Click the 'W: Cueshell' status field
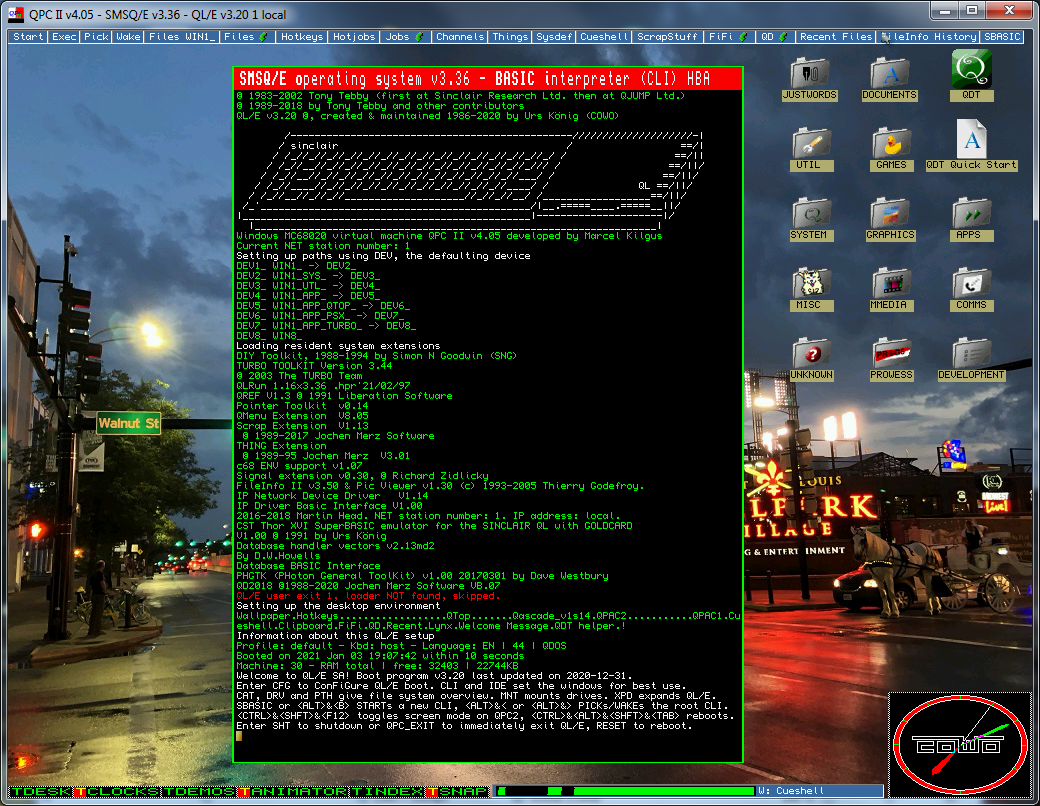The width and height of the screenshot is (1040, 806). tap(820, 791)
